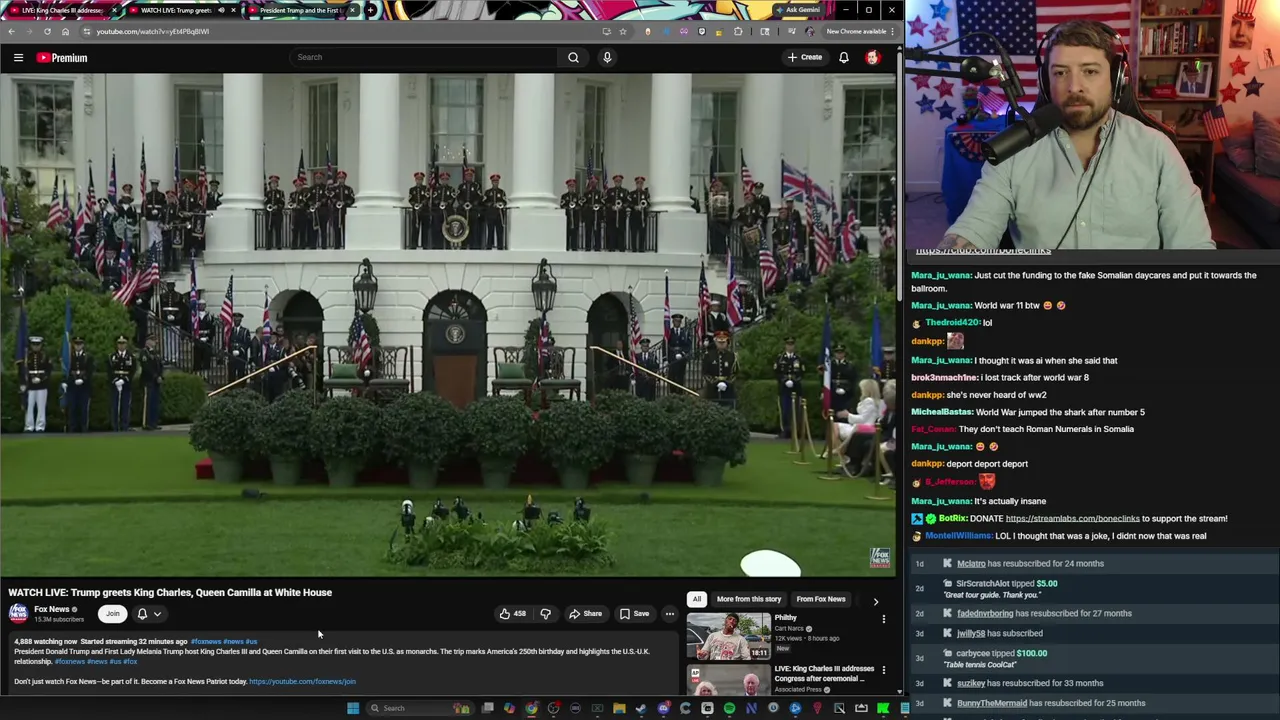The height and width of the screenshot is (720, 1280).
Task: Dislike the video with thumbs-down button
Action: (546, 614)
